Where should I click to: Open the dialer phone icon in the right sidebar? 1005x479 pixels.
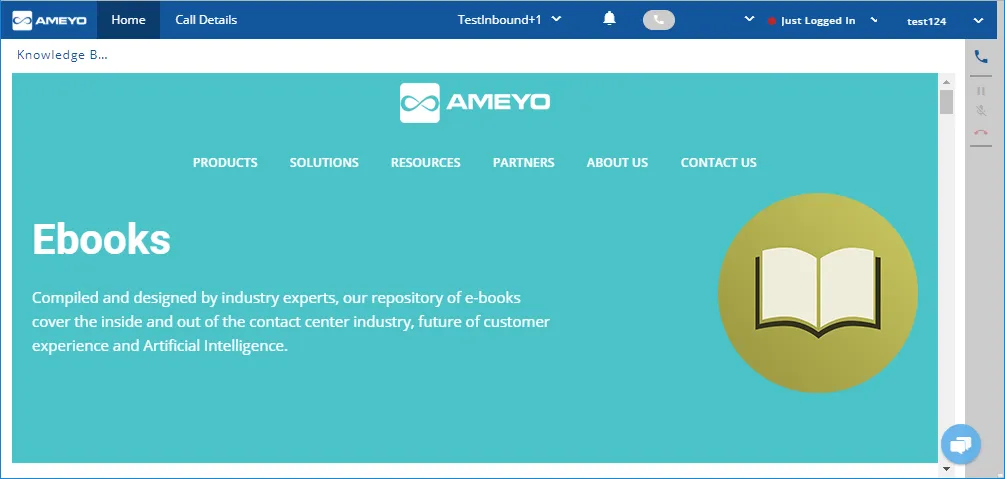[981, 56]
